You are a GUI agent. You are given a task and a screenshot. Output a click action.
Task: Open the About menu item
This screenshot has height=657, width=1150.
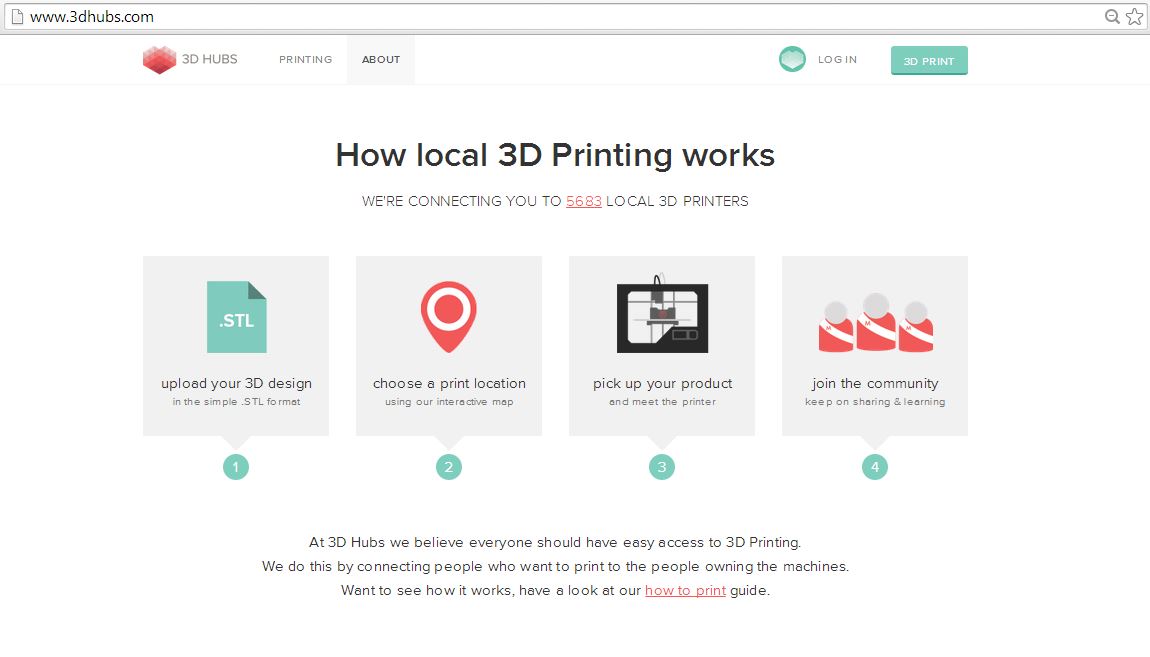pyautogui.click(x=381, y=59)
